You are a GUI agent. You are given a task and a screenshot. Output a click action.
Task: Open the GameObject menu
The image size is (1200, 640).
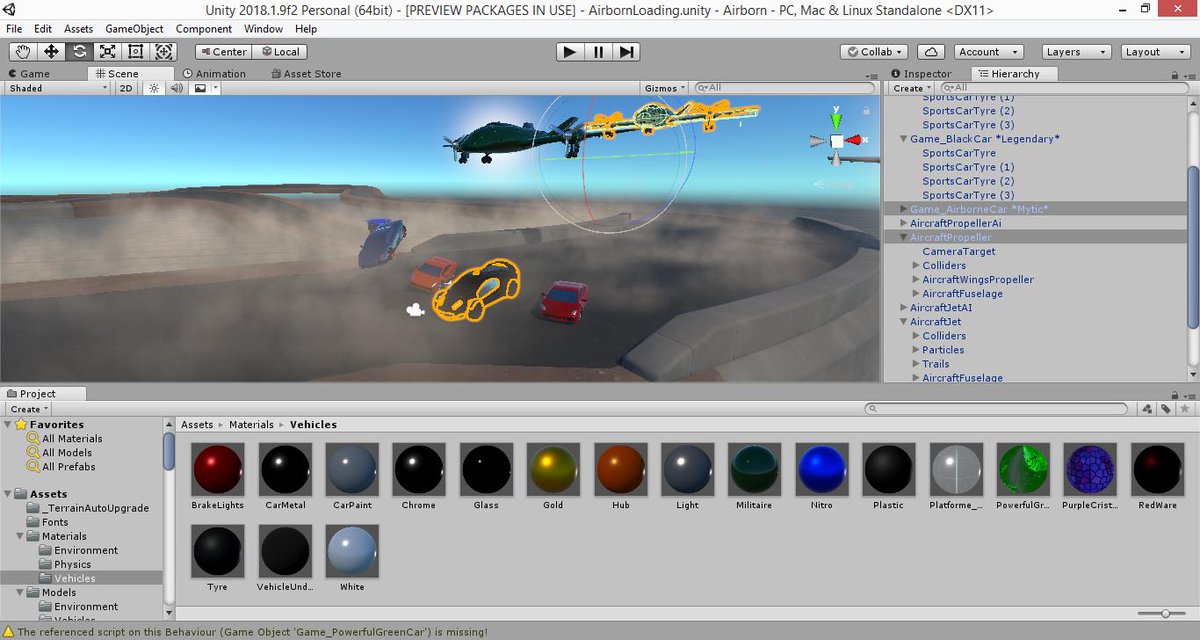coord(134,29)
